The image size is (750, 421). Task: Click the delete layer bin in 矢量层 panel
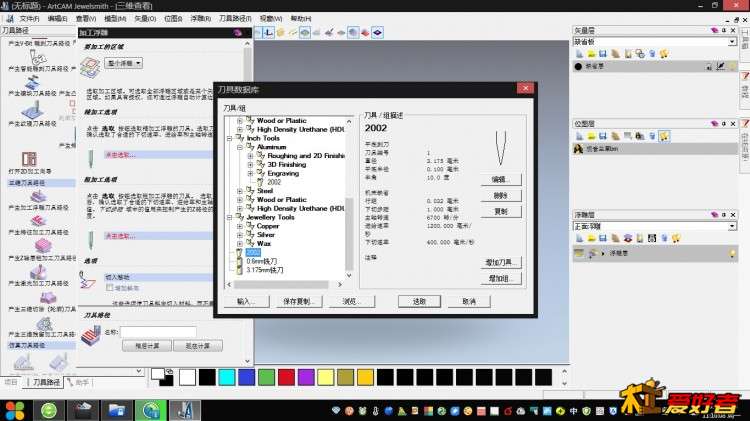652,54
